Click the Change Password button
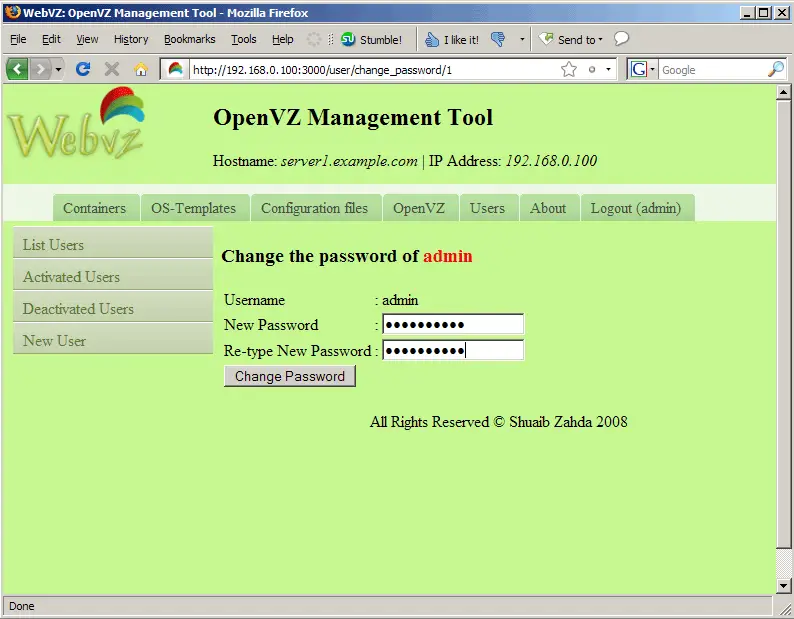The height and width of the screenshot is (619, 794). [x=290, y=376]
